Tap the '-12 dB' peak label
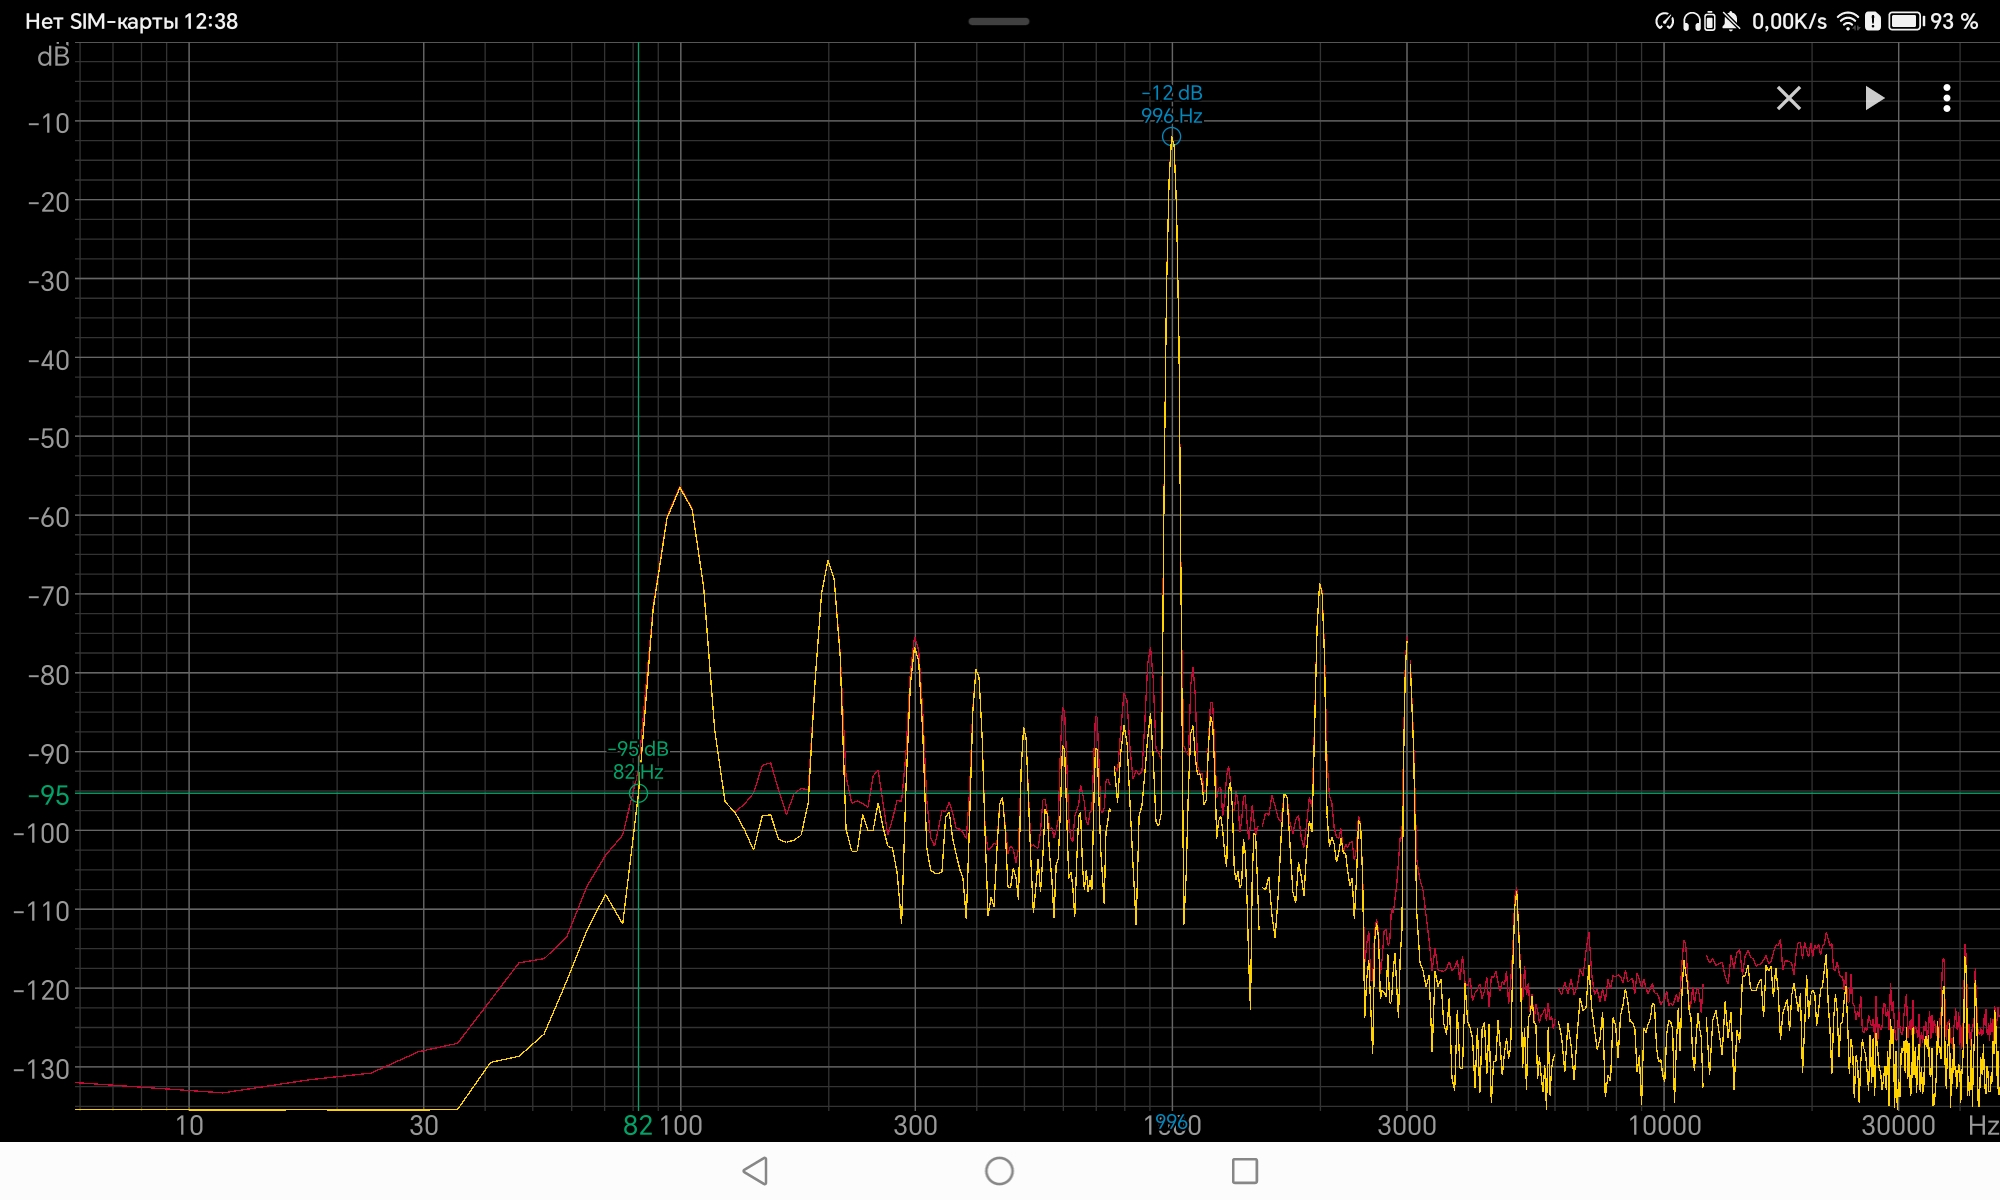Viewport: 2000px width, 1200px height. click(1172, 93)
